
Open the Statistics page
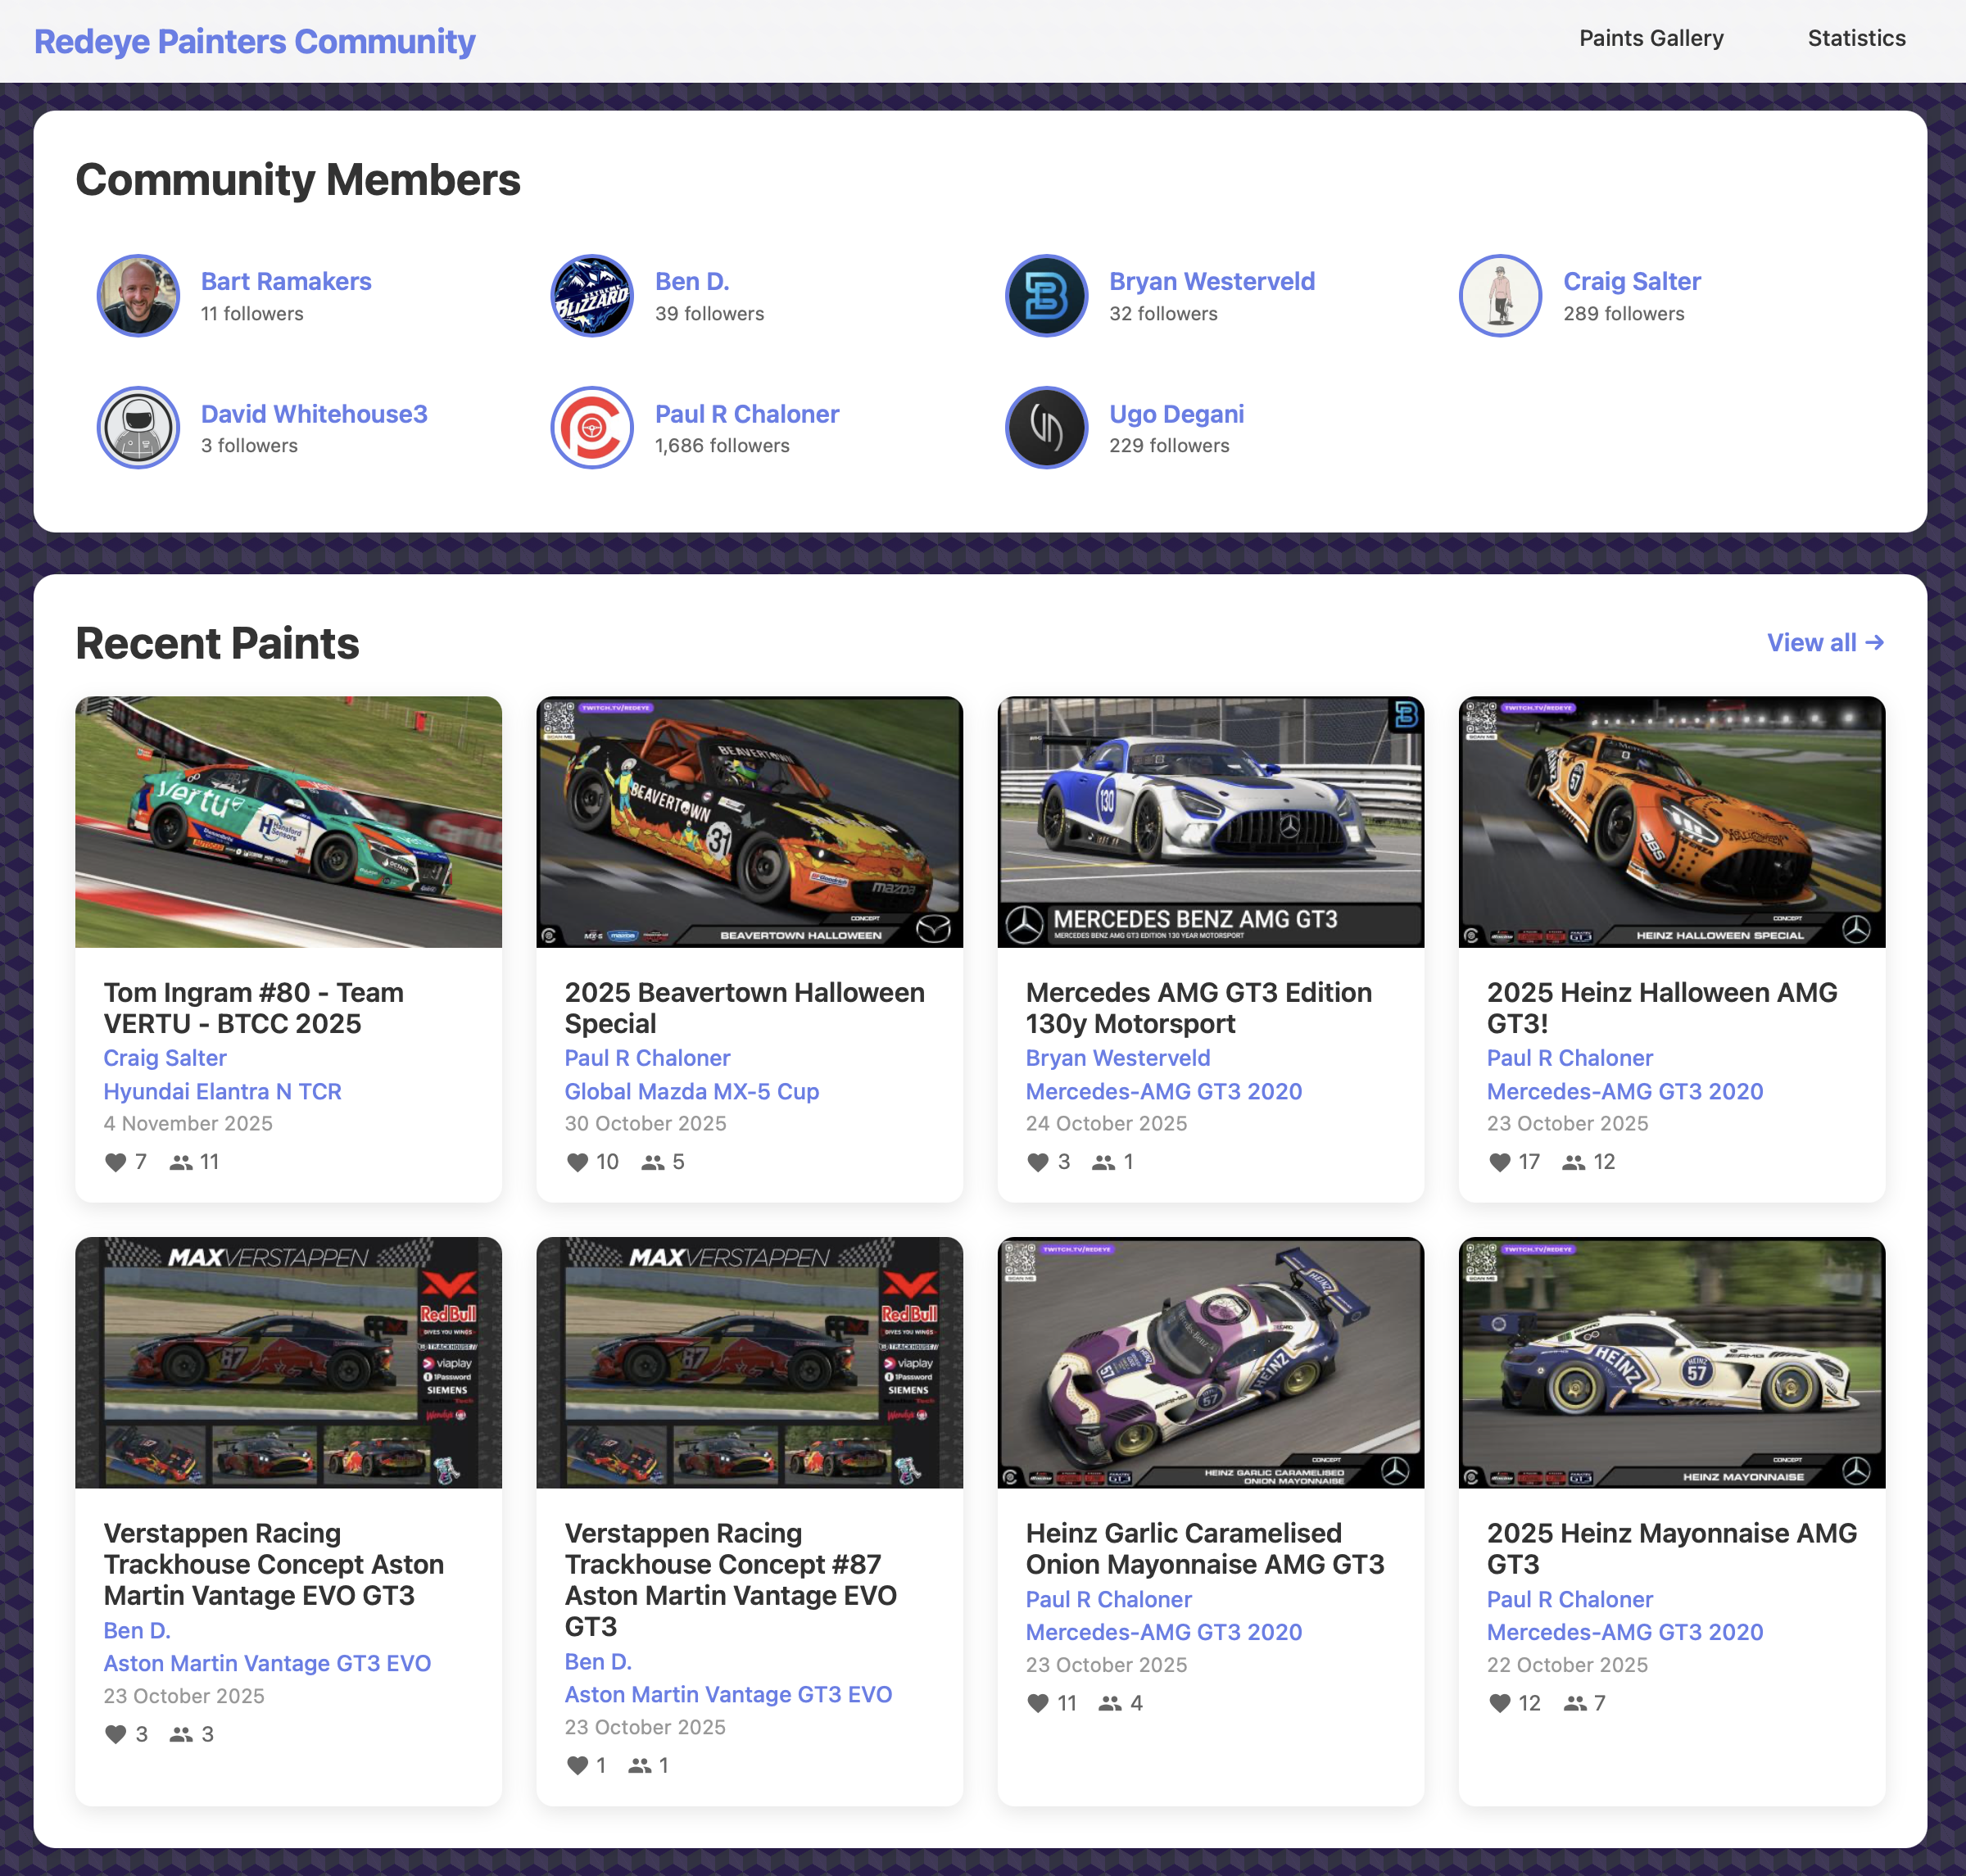1856,38
